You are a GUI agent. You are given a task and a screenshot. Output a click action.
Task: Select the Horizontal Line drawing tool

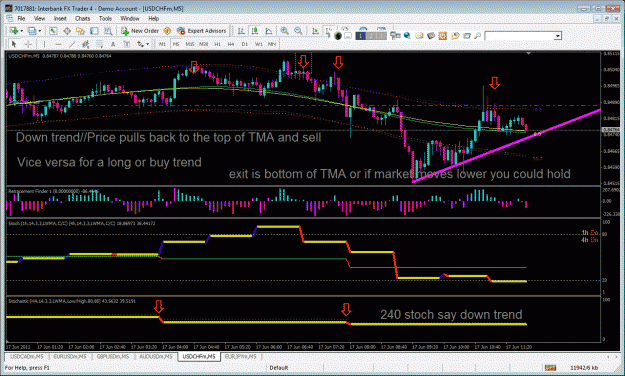(58, 44)
